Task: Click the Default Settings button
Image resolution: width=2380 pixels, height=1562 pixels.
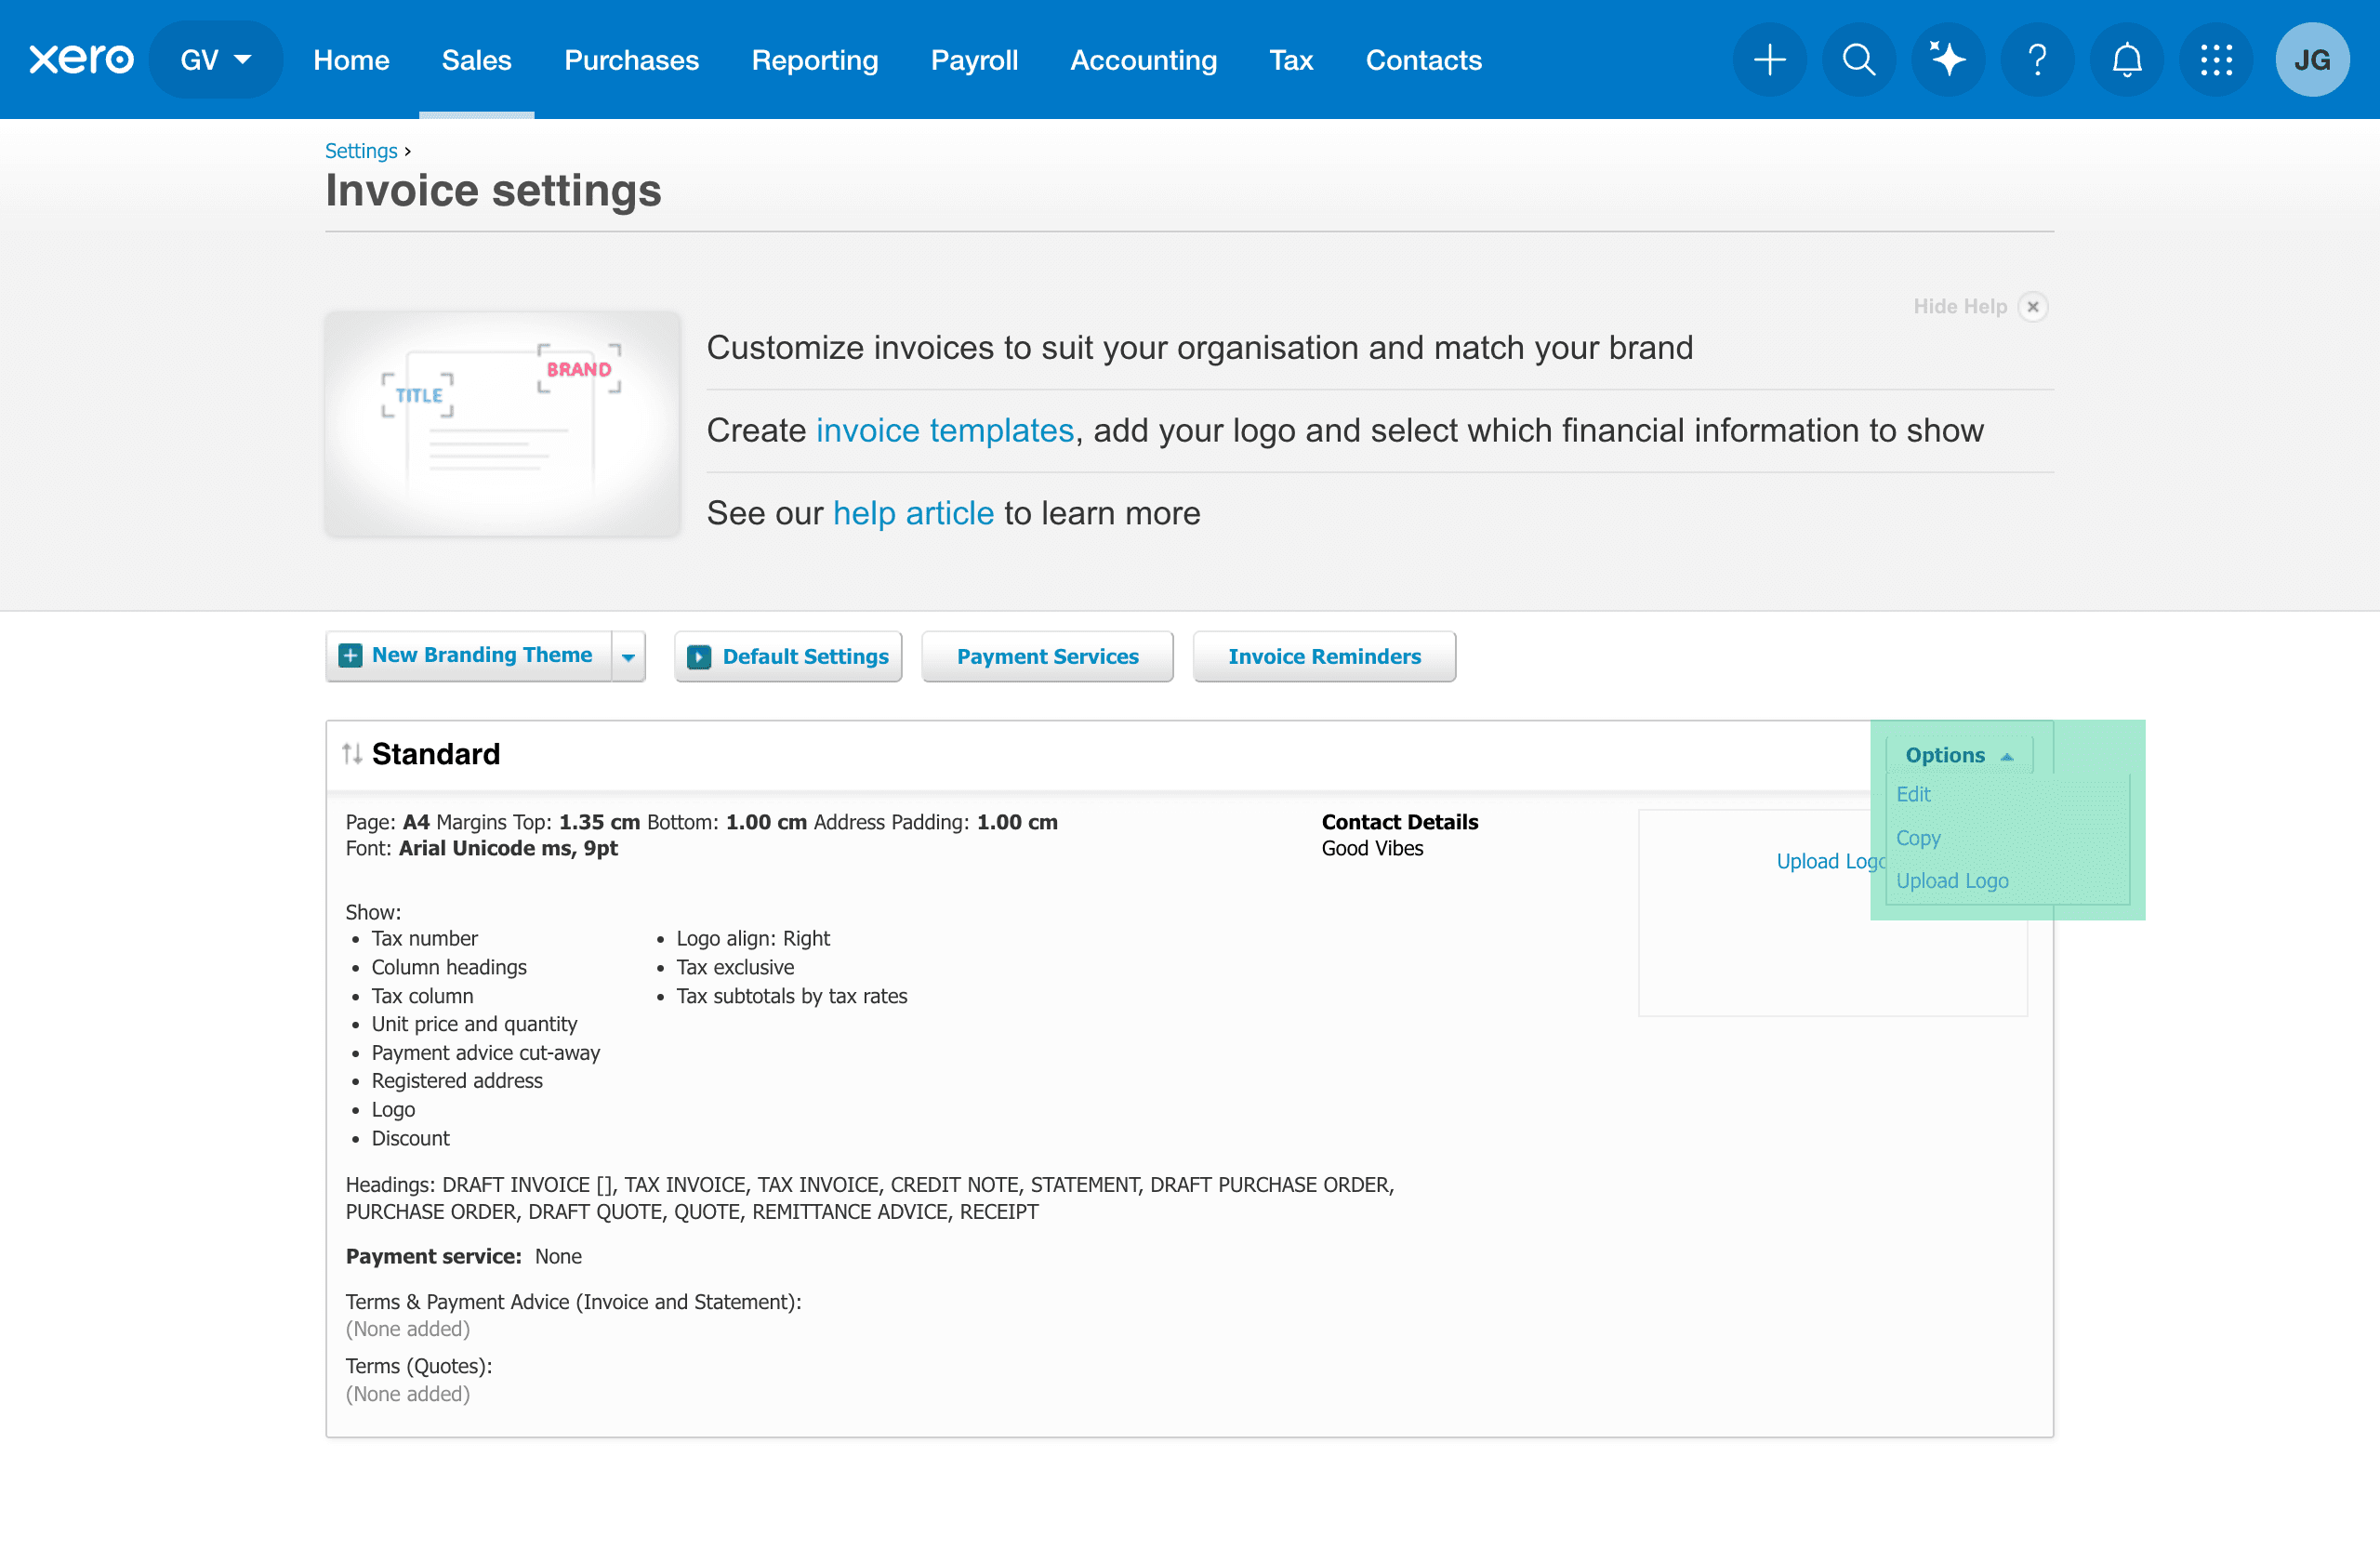Action: [x=788, y=657]
